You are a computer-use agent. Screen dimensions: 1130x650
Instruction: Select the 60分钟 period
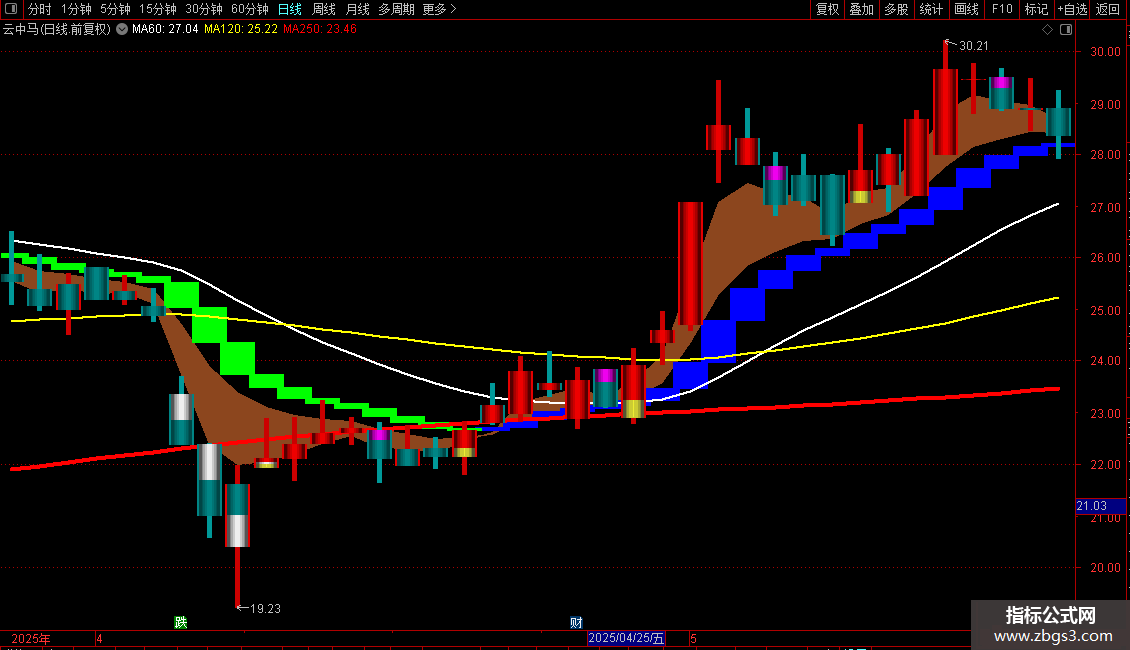pyautogui.click(x=250, y=9)
